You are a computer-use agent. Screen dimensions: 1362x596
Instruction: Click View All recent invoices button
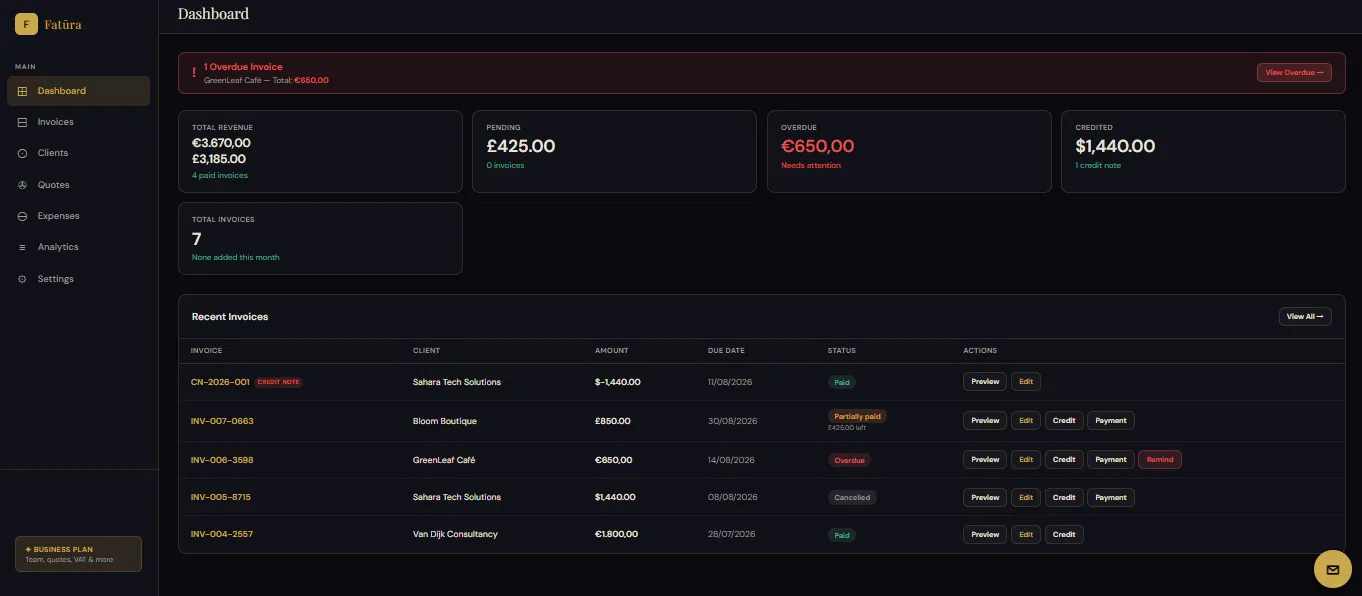(1305, 317)
